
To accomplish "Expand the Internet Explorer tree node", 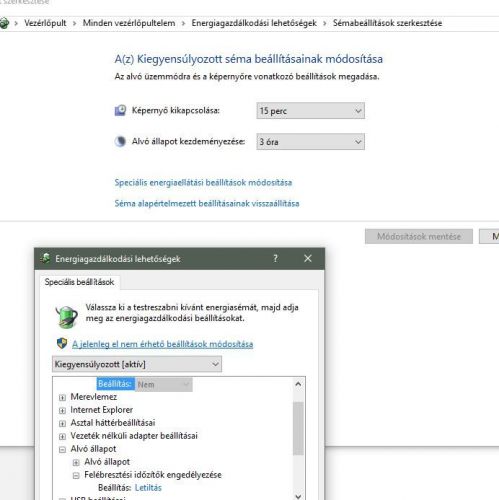I will (x=62, y=410).
